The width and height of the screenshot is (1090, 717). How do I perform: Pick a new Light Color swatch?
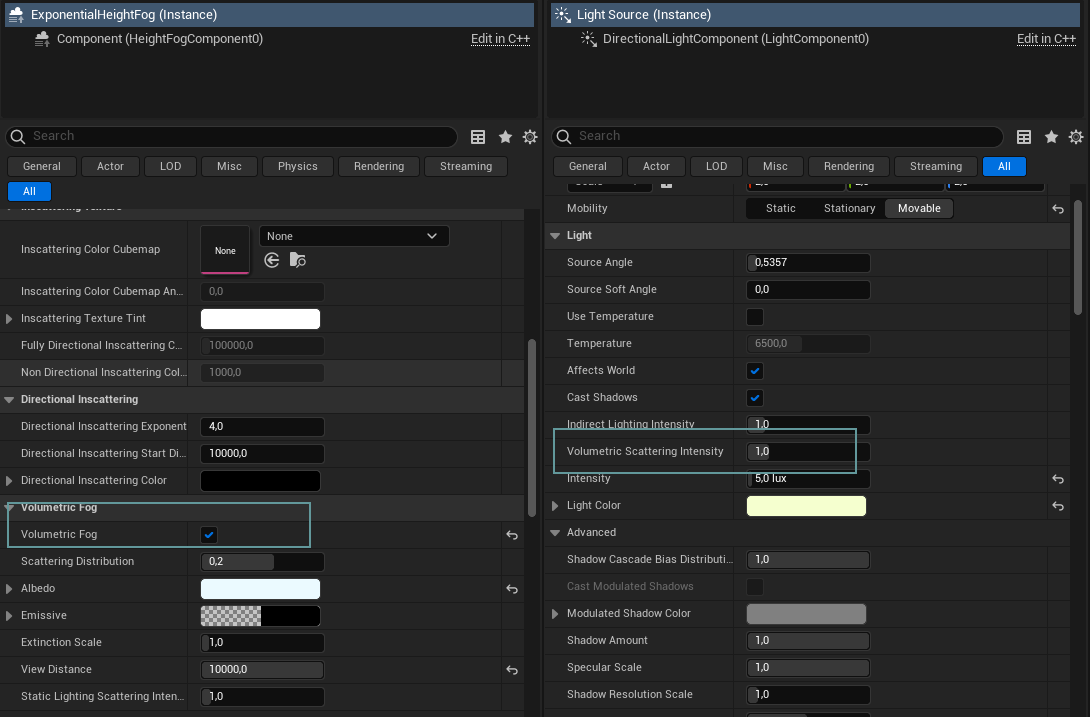coord(806,505)
